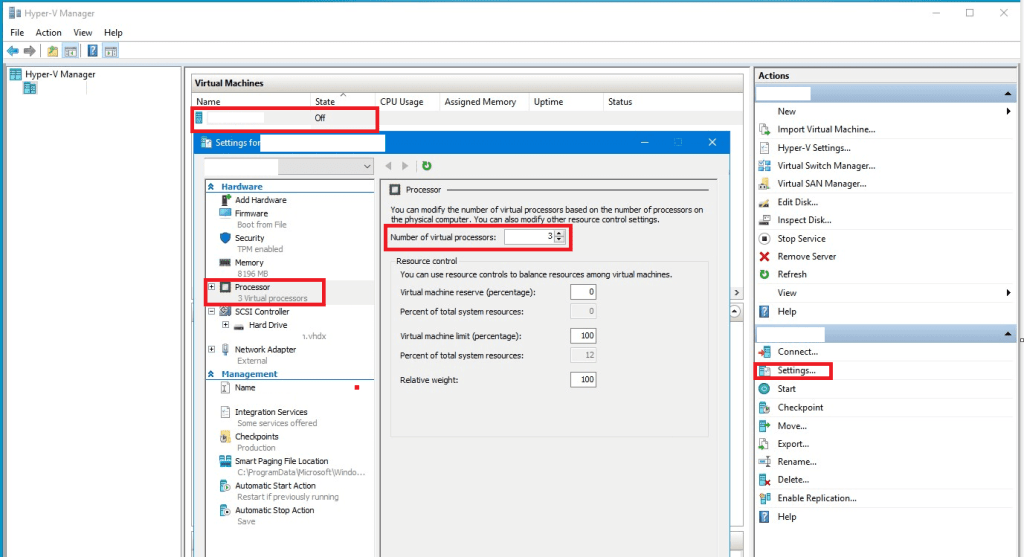Screen dimensions: 1024x557
Task: Click the Security shield icon in hardware list
Action: click(x=226, y=238)
